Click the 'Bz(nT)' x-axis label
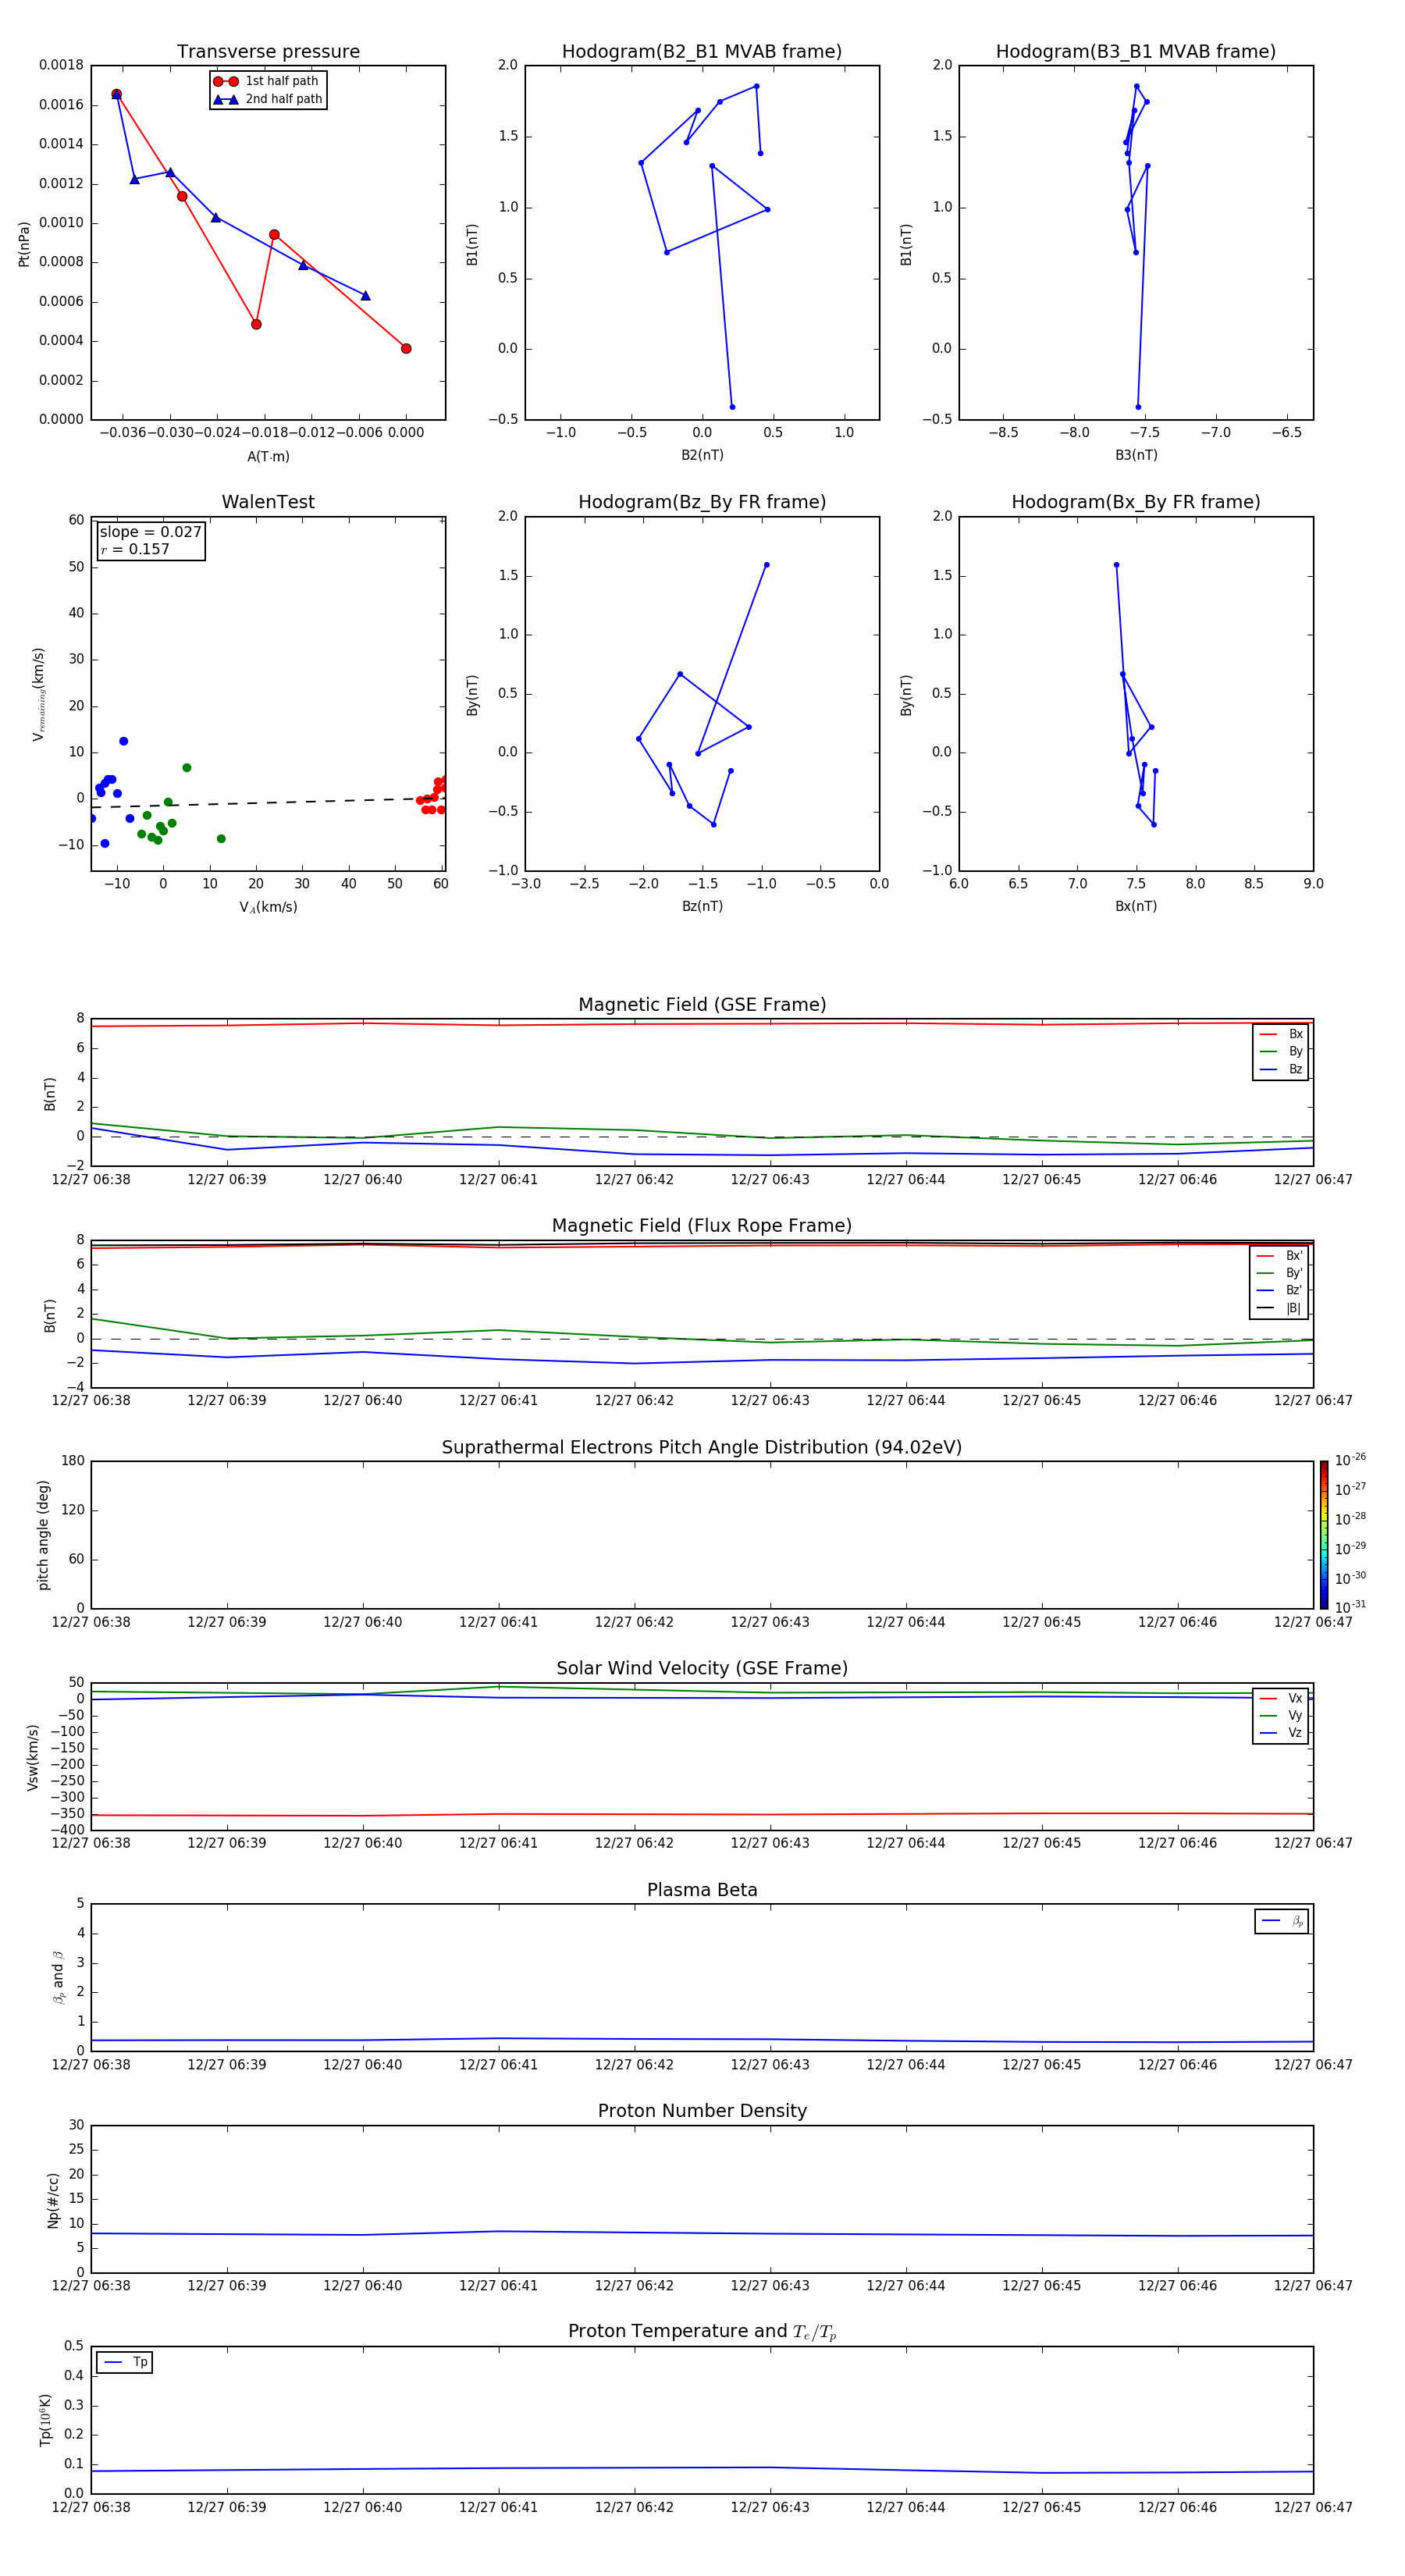The image size is (1405, 2576). tap(702, 906)
